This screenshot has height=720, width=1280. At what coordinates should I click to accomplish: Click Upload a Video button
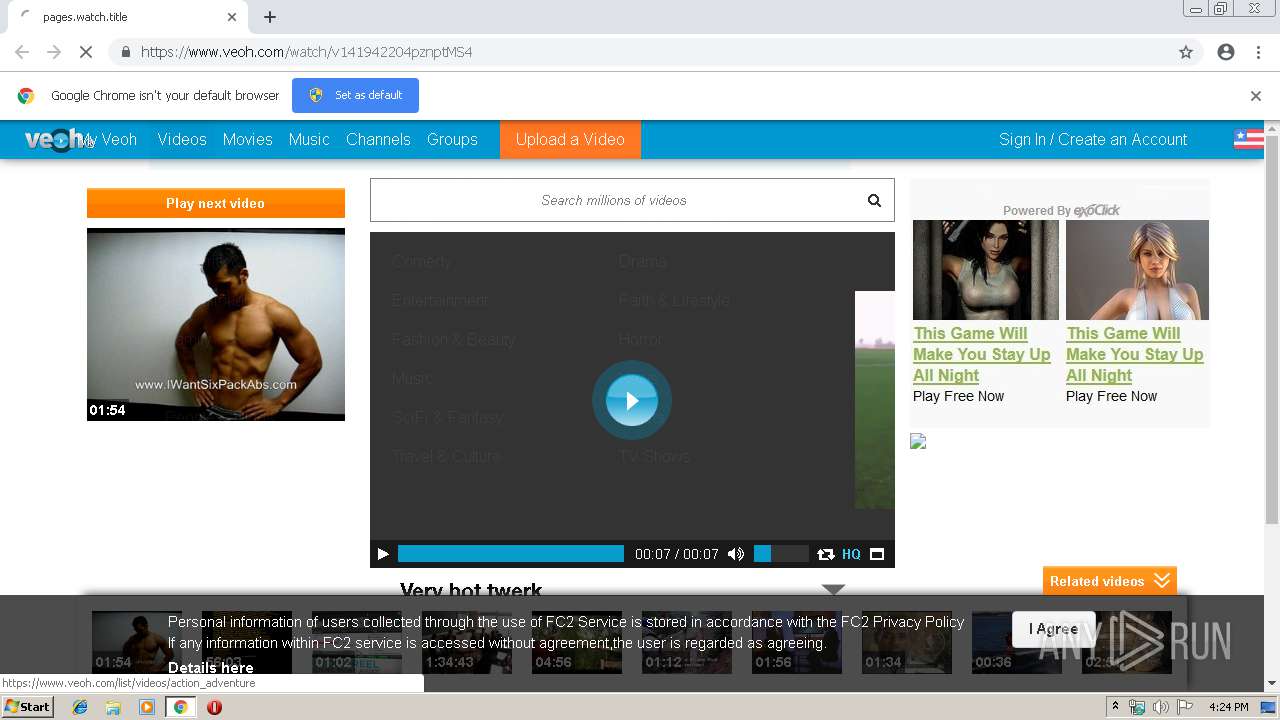coord(570,139)
